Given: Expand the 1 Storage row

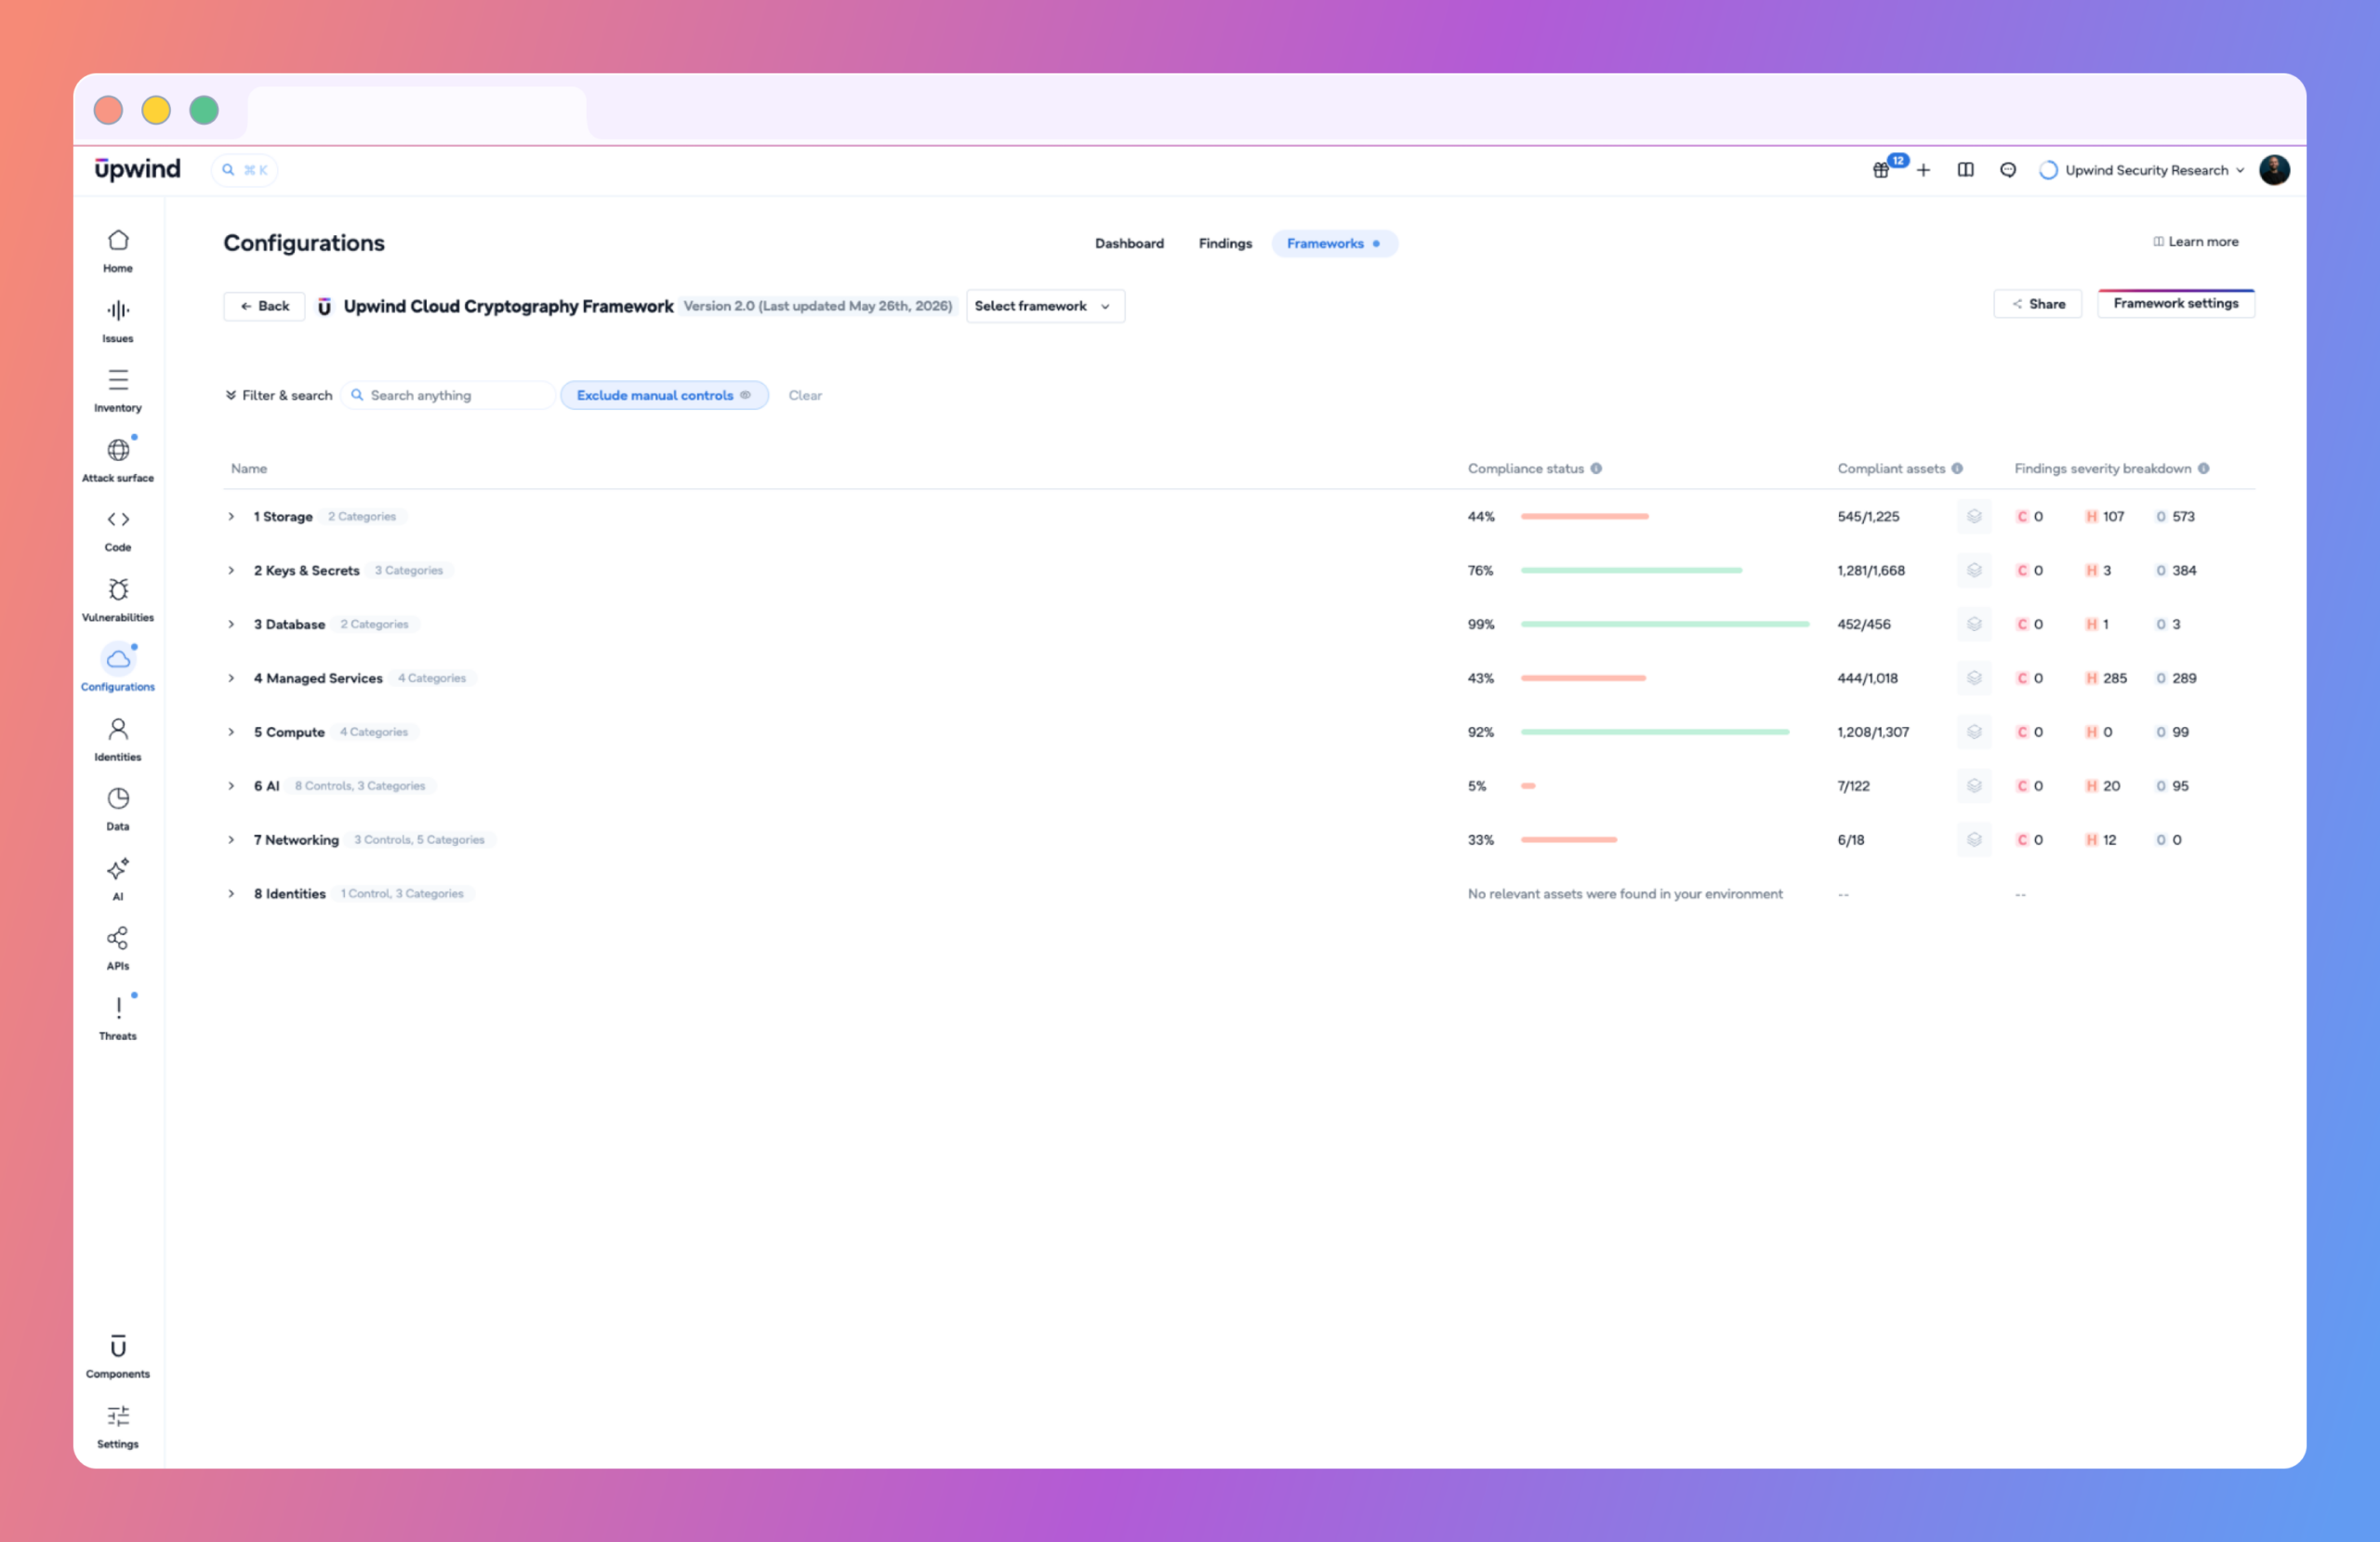Looking at the screenshot, I should click(x=231, y=517).
